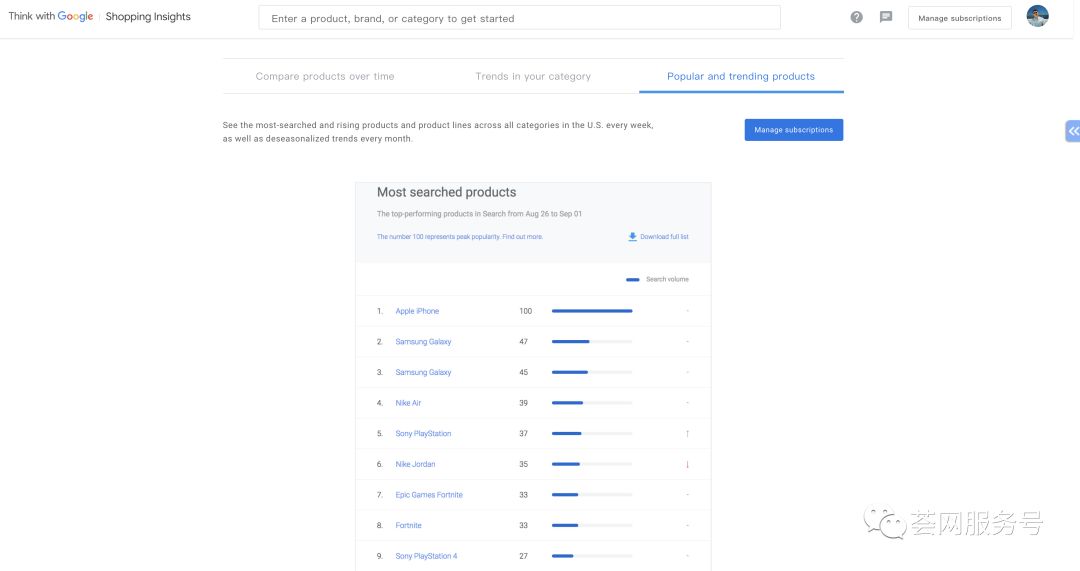
Task: Click the Shopping Insights title
Action: point(148,17)
